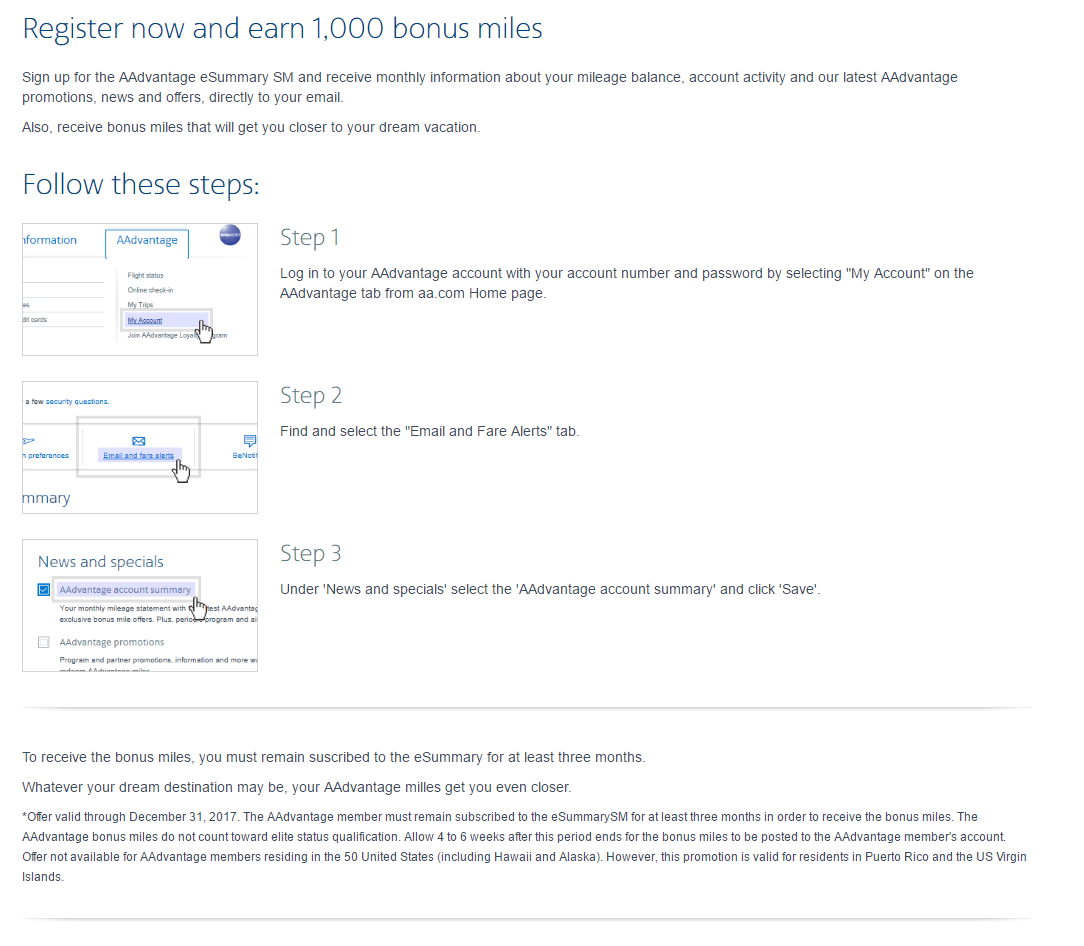This screenshot has width=1084, height=946.
Task: Click My Account link in Step 1 image
Action: point(144,320)
